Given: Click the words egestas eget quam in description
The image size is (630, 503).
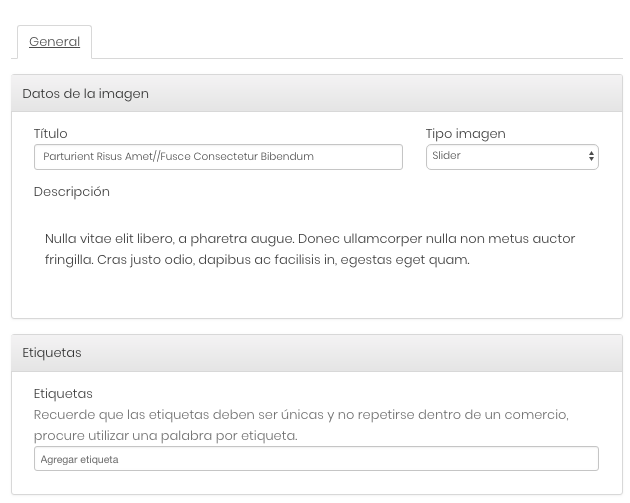Looking at the screenshot, I should point(405,260).
